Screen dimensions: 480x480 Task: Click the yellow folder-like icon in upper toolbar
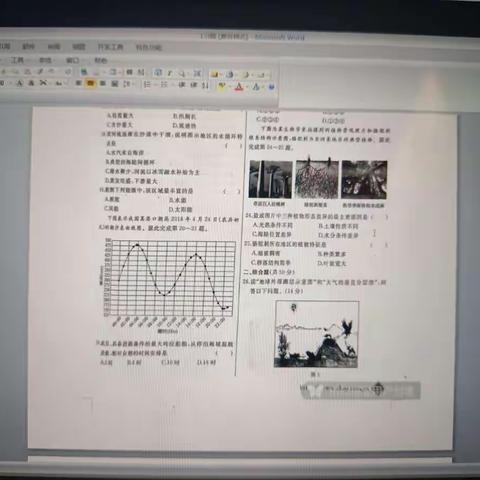[215, 74]
